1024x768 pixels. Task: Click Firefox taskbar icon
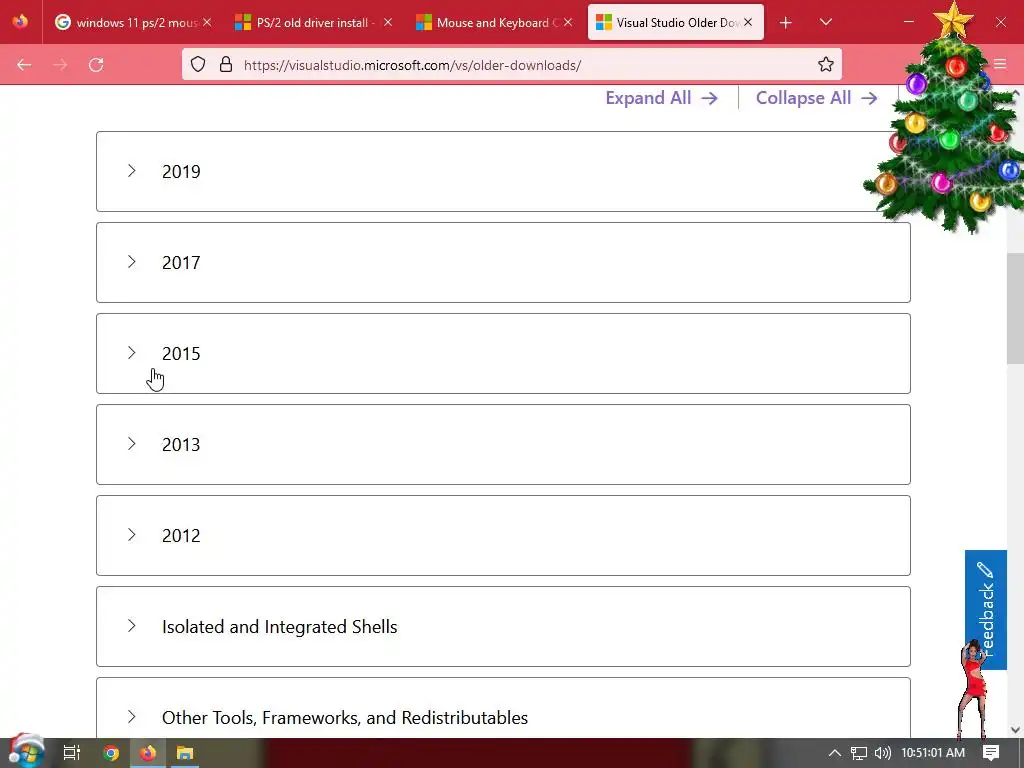[x=148, y=753]
